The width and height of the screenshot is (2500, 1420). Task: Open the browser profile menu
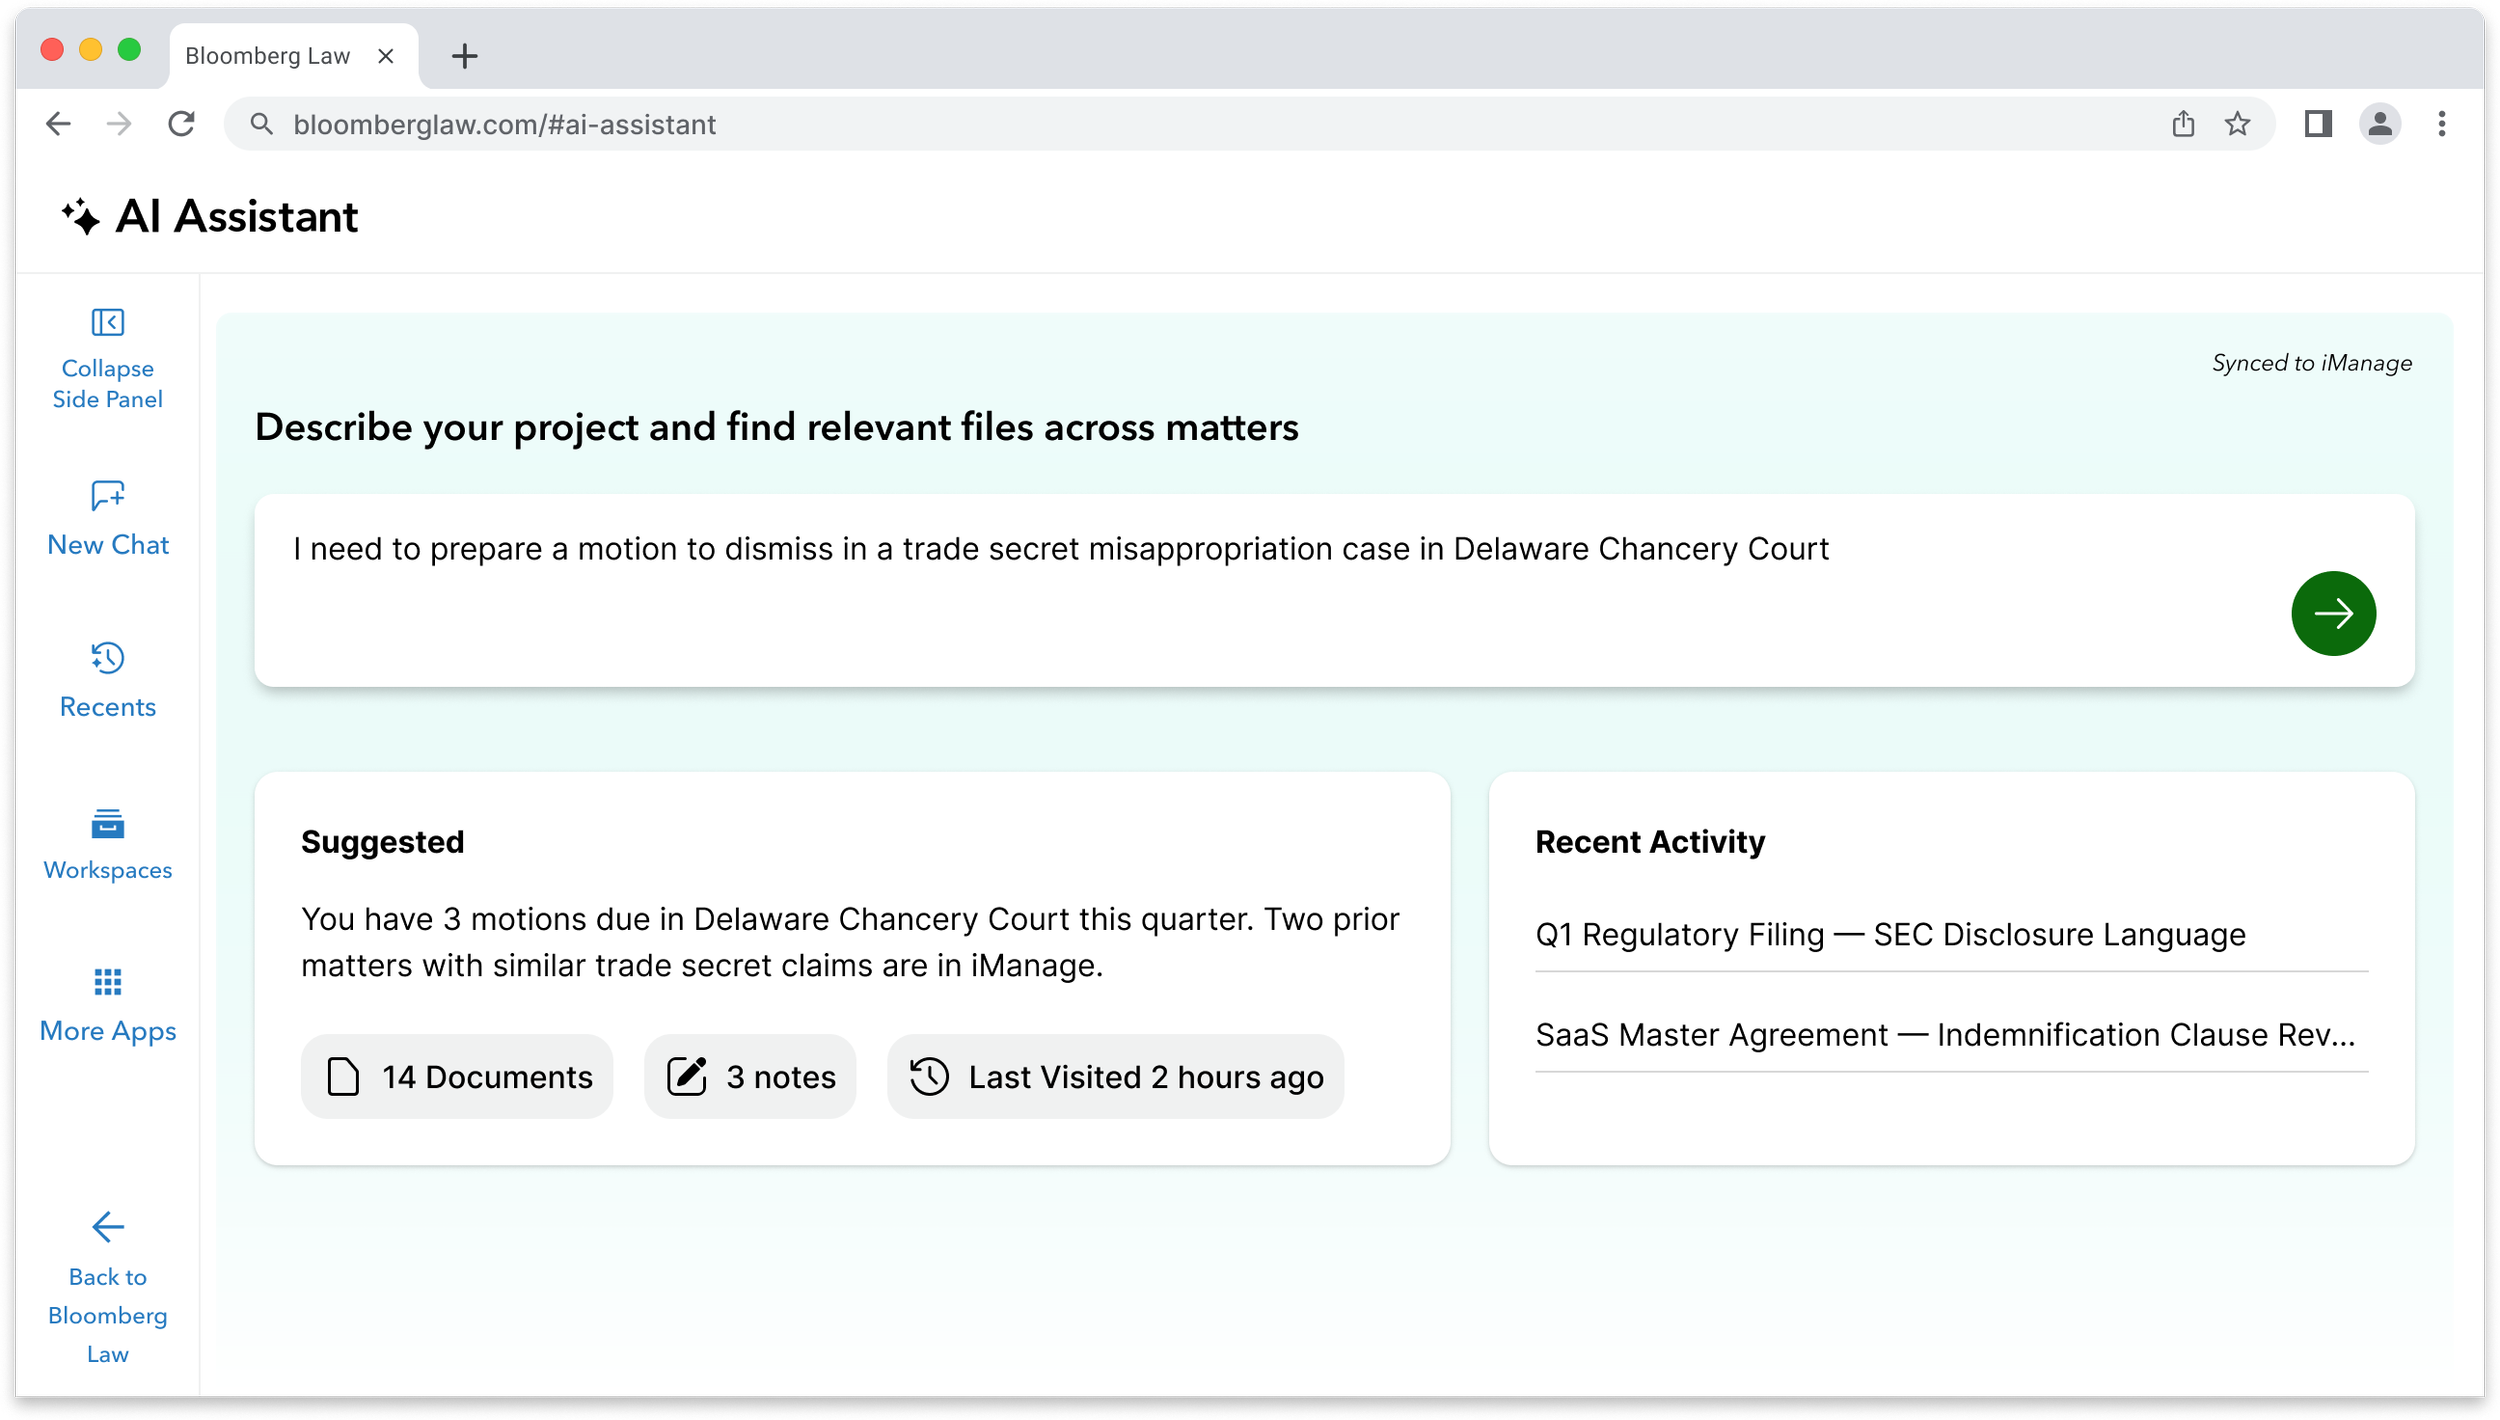(x=2380, y=123)
